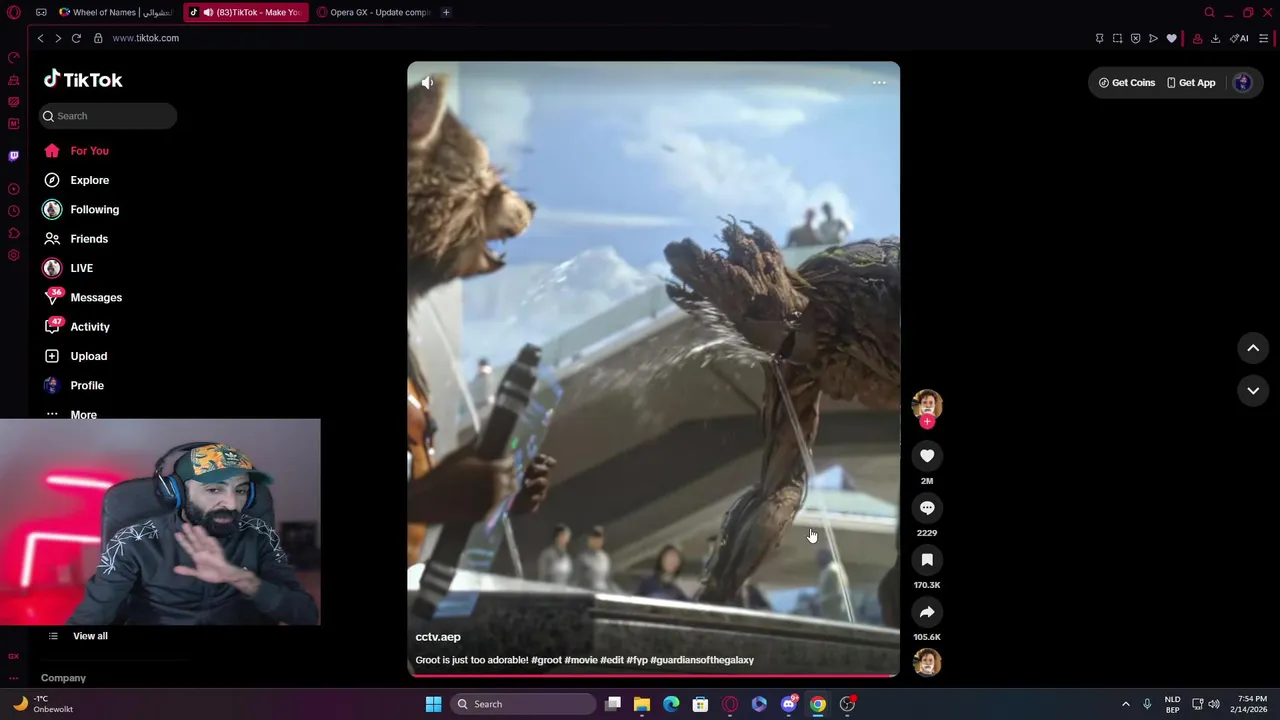Open the Profile page
The height and width of the screenshot is (720, 1280).
74,386
